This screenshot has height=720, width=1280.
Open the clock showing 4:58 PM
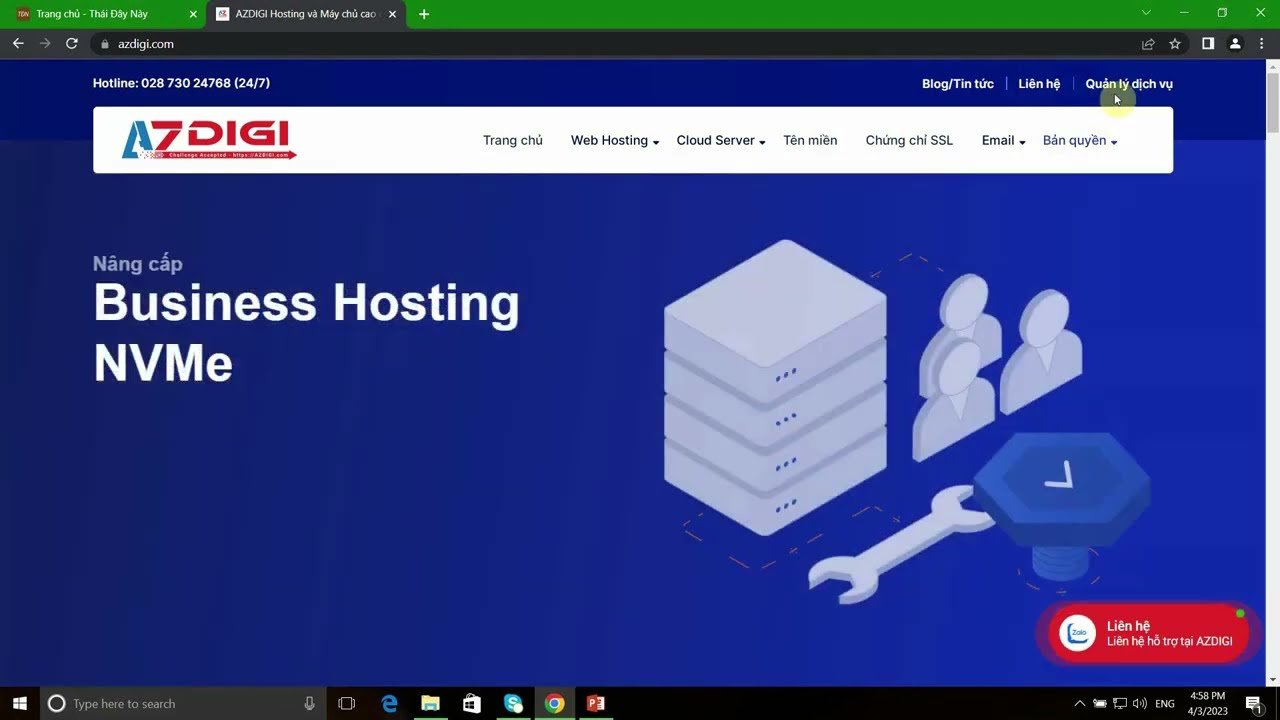point(1207,703)
